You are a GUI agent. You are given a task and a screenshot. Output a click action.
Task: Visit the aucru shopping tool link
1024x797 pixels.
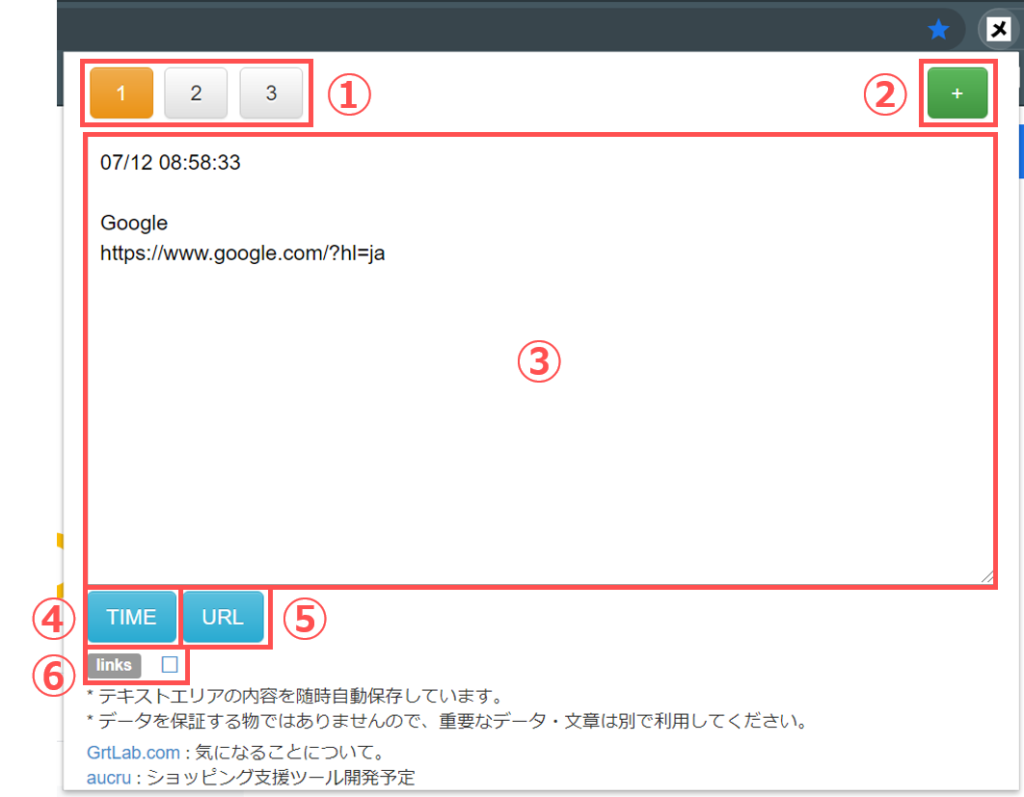coord(108,777)
